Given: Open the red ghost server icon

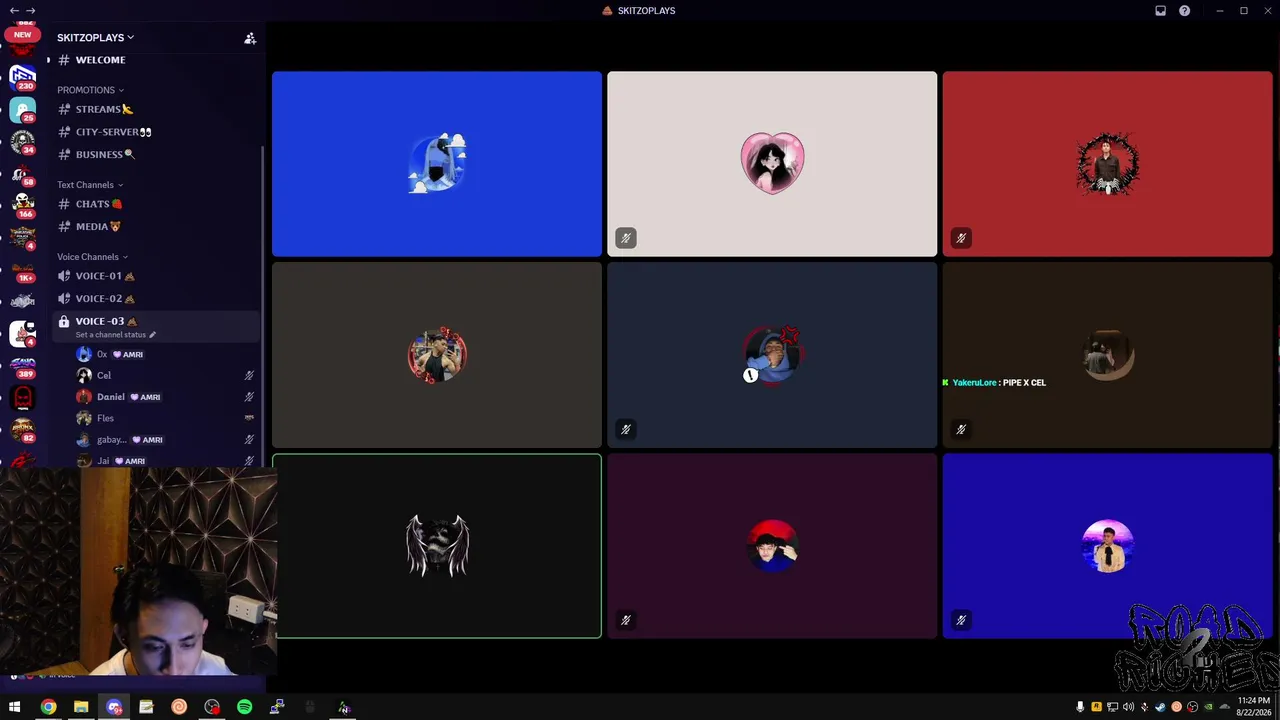Looking at the screenshot, I should [22, 398].
